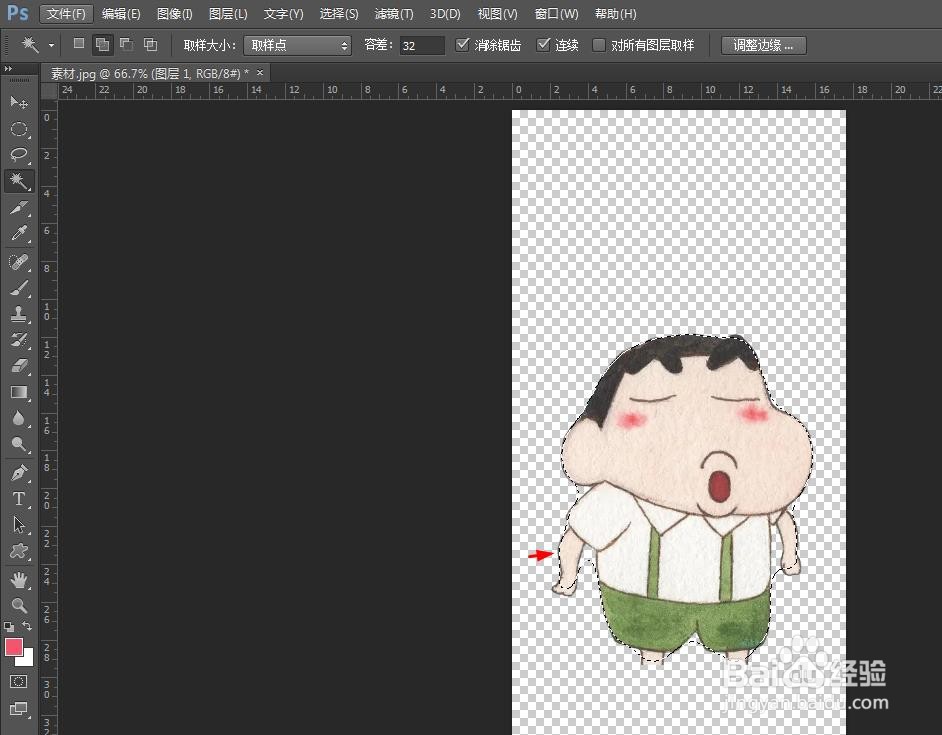The image size is (942, 735).
Task: Swap foreground and background colors
Action: [x=27, y=626]
